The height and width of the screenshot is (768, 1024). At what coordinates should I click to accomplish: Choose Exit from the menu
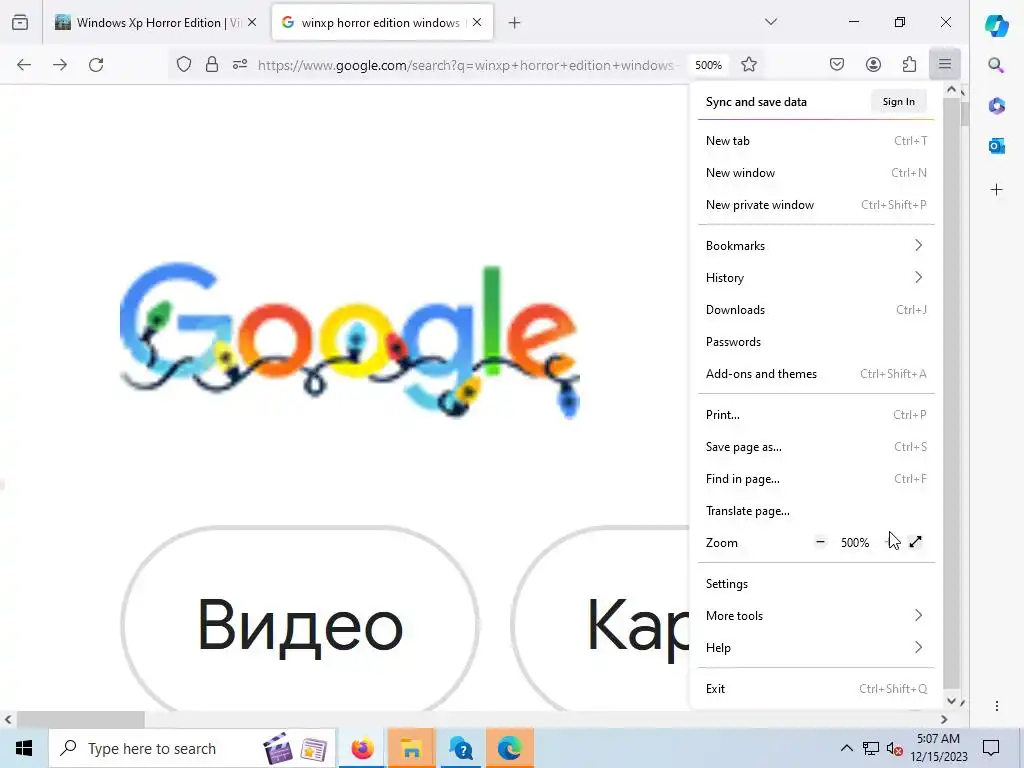[x=816, y=689]
